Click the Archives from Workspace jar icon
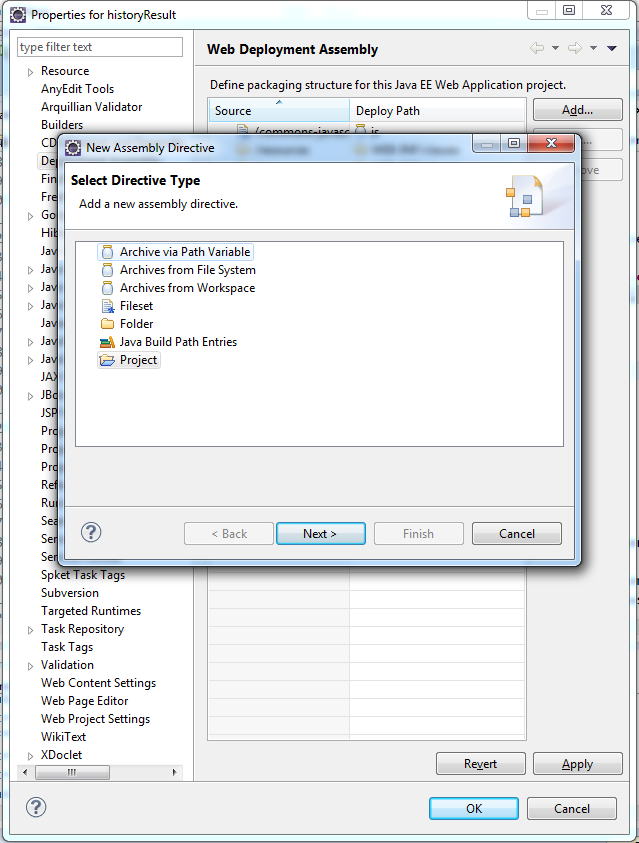 (108, 288)
